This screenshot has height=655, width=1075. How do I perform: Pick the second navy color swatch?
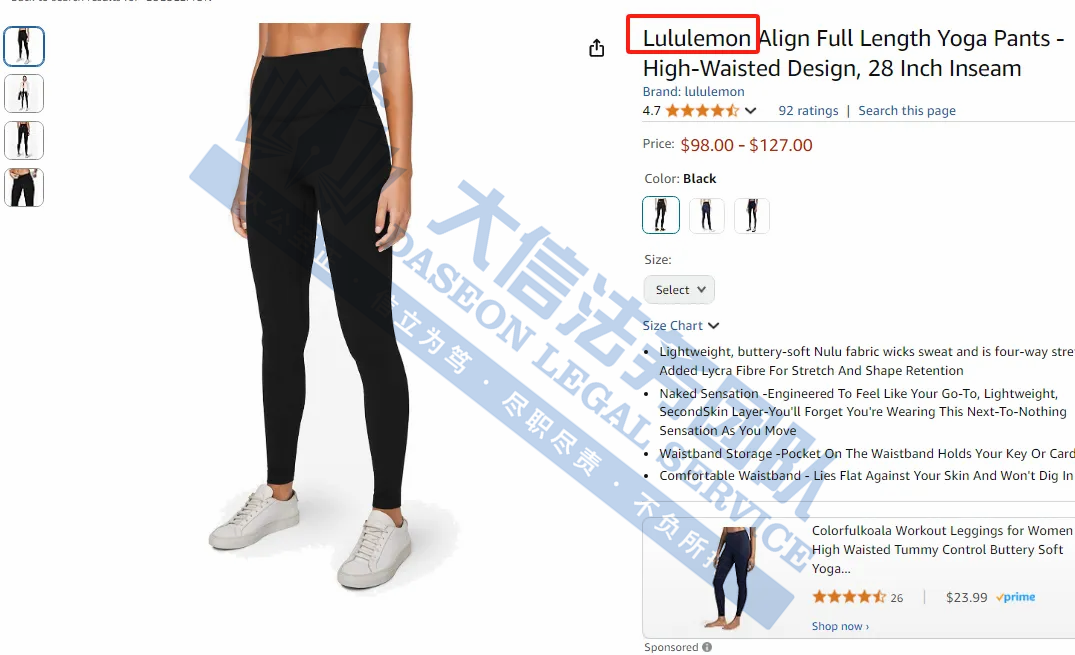706,215
